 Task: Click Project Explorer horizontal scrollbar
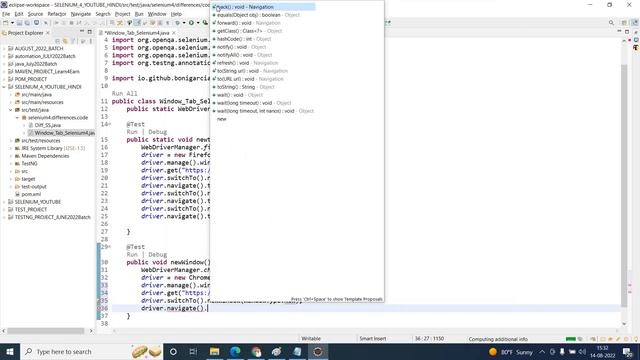[x=46, y=331]
